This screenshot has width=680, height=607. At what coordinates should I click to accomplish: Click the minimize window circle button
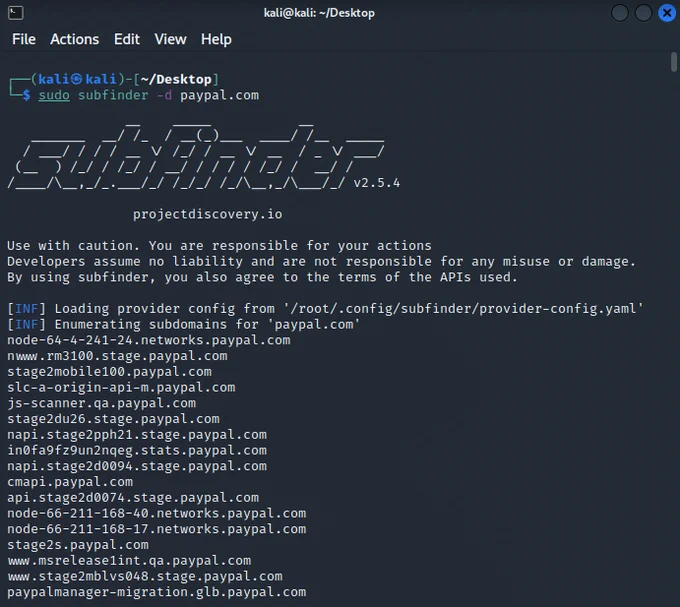(x=620, y=13)
